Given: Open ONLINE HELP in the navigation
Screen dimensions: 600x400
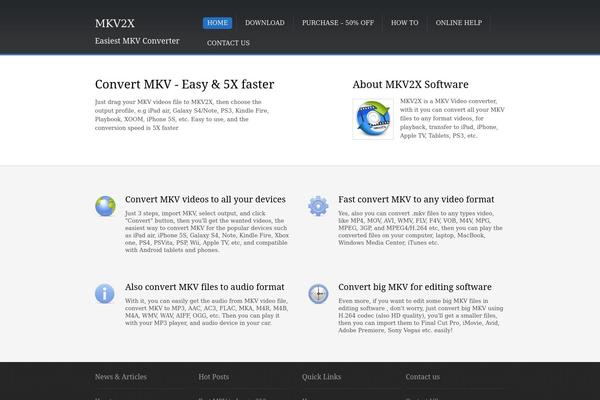Looking at the screenshot, I should pos(459,23).
